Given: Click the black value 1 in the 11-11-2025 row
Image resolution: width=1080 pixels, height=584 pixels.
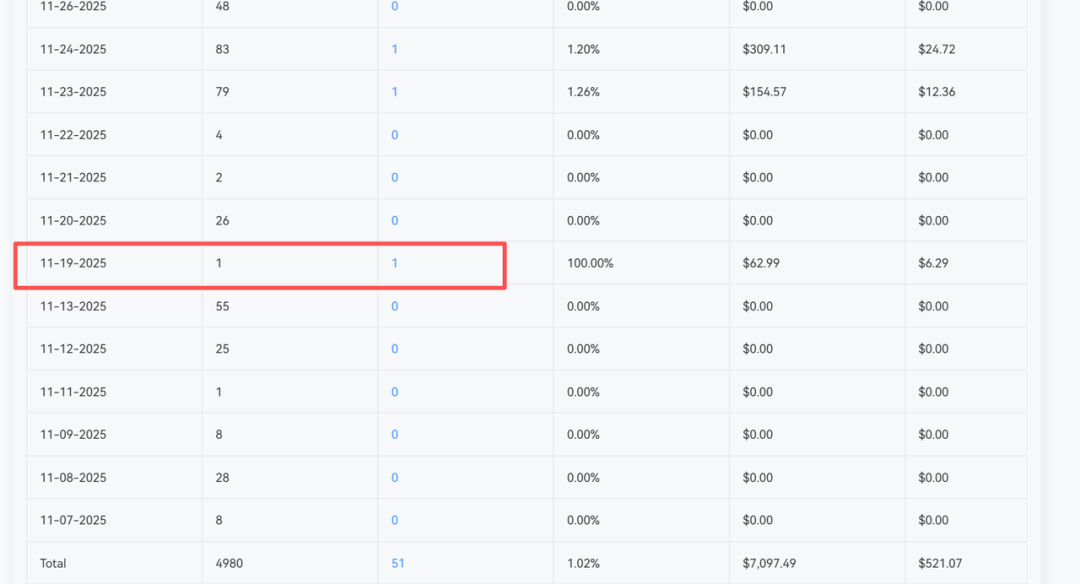Looking at the screenshot, I should click(219, 392).
